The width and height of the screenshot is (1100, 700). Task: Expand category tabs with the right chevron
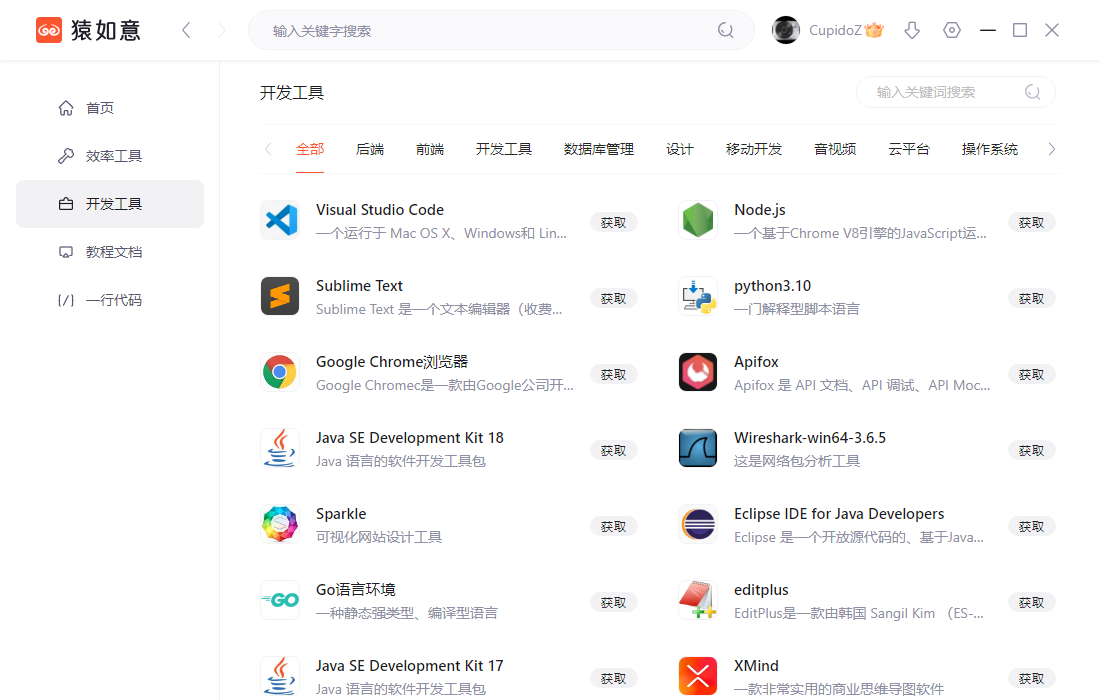1051,149
